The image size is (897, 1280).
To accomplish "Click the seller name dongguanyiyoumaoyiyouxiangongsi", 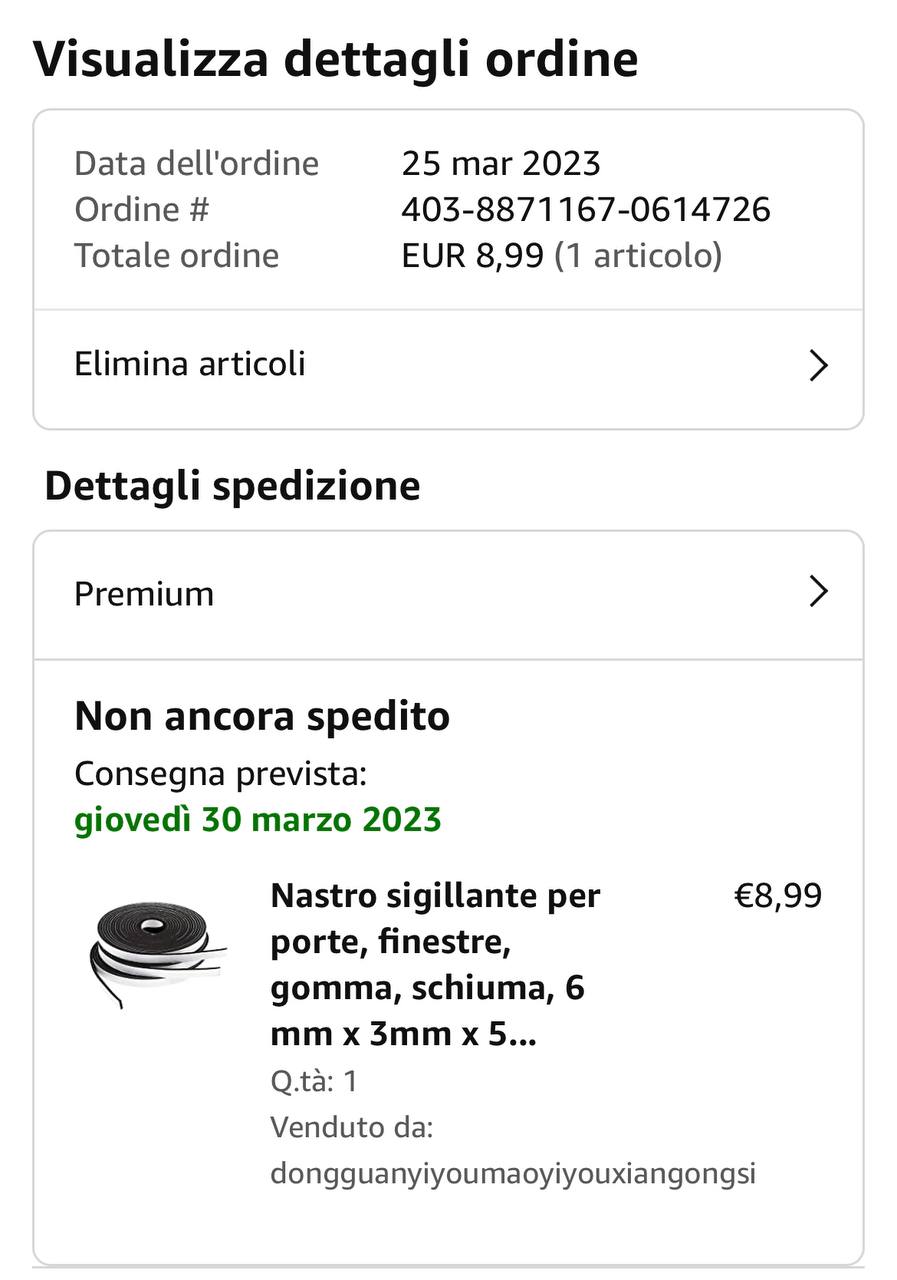I will pyautogui.click(x=512, y=1173).
